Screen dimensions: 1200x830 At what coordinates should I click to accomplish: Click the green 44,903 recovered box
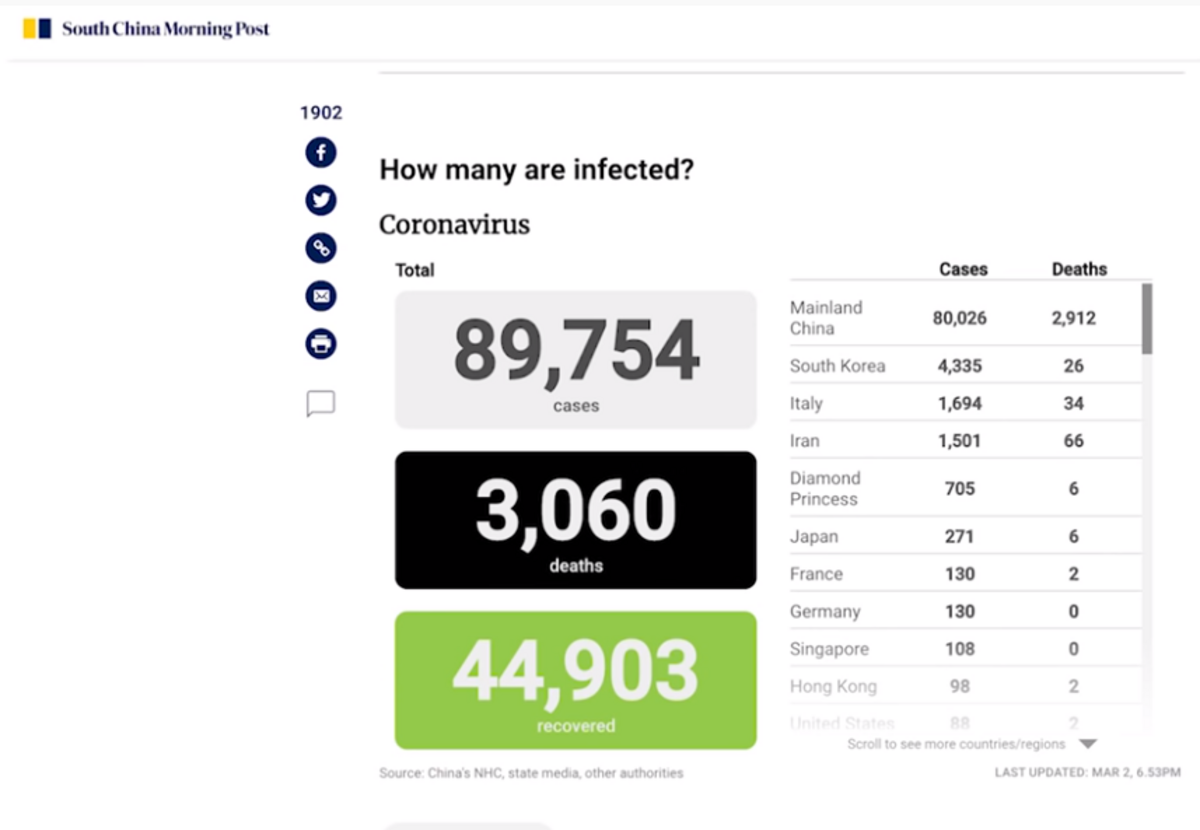pos(576,680)
